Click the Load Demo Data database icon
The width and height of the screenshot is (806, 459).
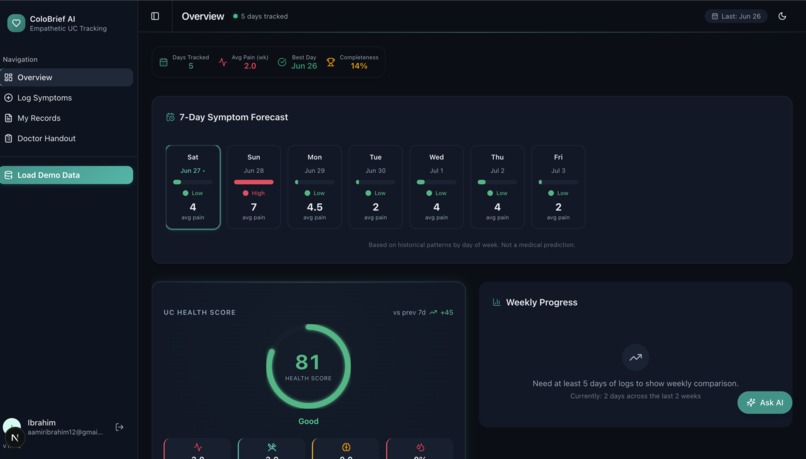coord(8,175)
